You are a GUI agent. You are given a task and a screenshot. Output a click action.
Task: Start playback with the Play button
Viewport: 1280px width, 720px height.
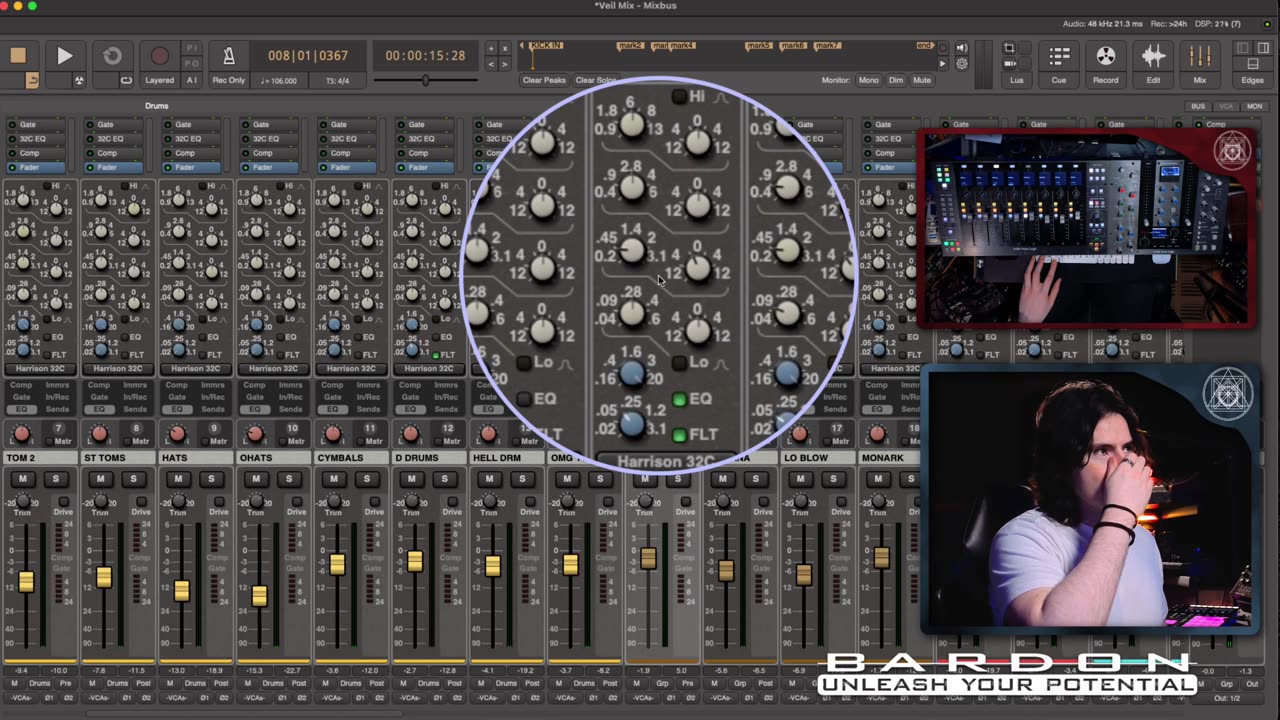tap(64, 56)
